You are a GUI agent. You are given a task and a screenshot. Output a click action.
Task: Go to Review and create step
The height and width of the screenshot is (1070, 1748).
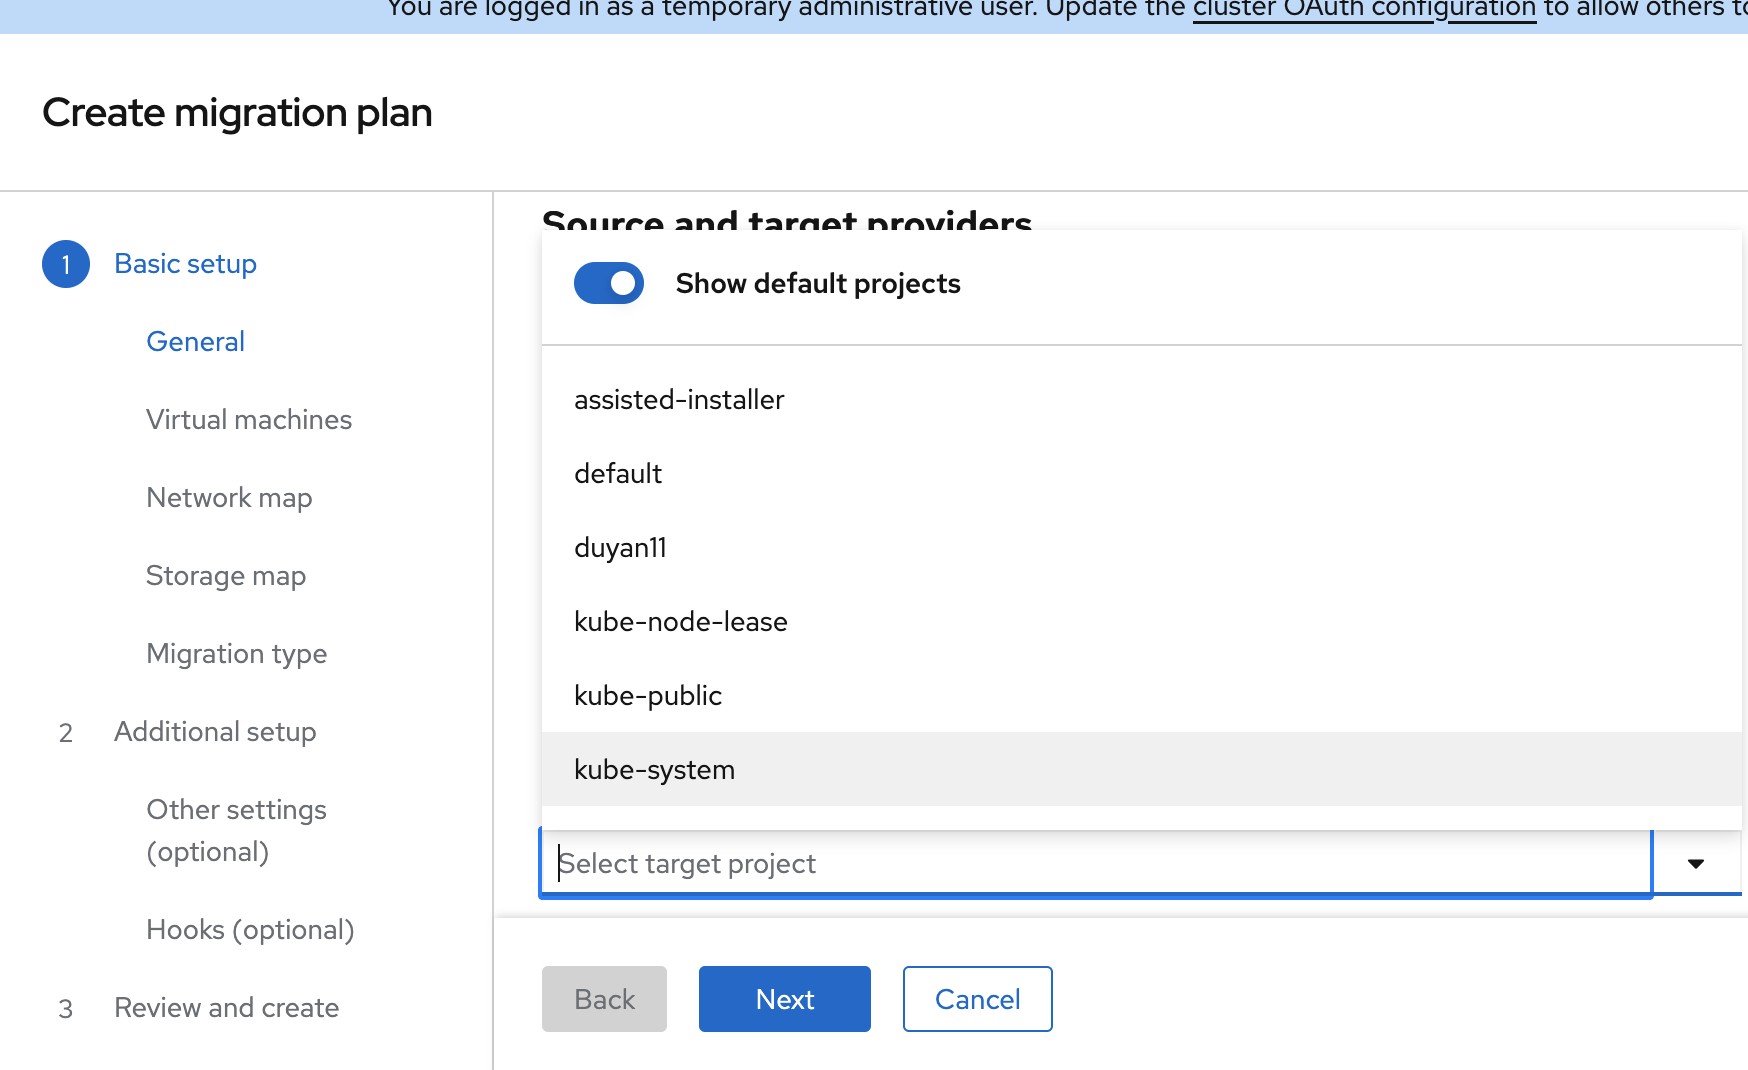(x=226, y=1008)
